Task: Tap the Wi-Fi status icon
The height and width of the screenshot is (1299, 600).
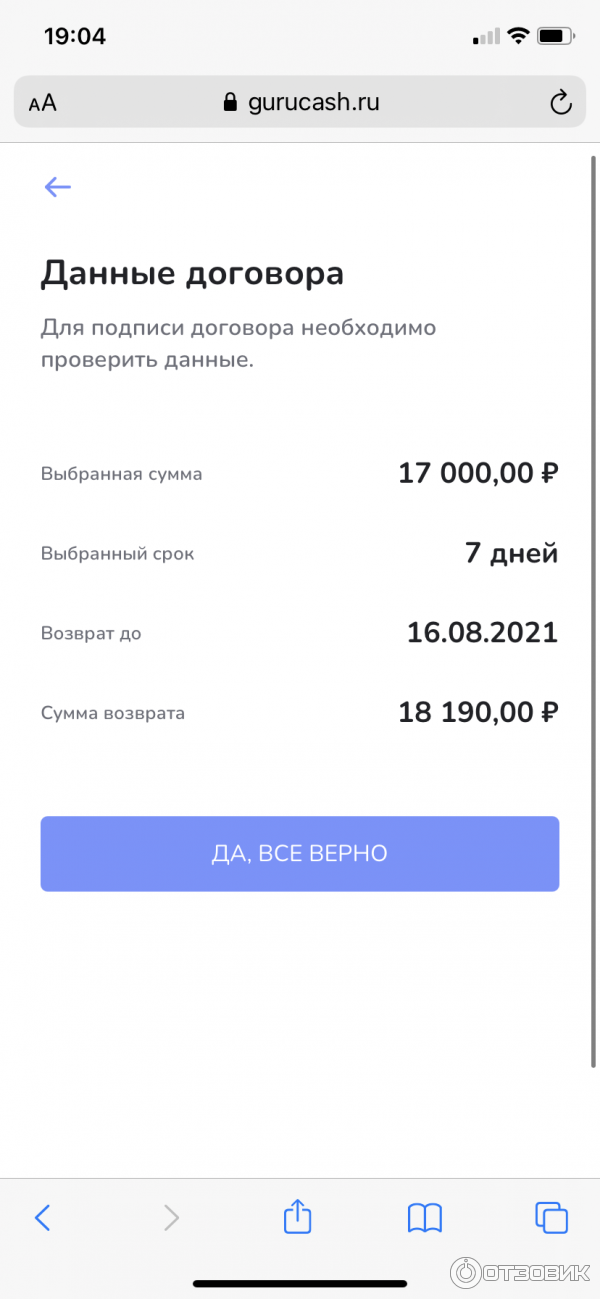Action: point(518,36)
